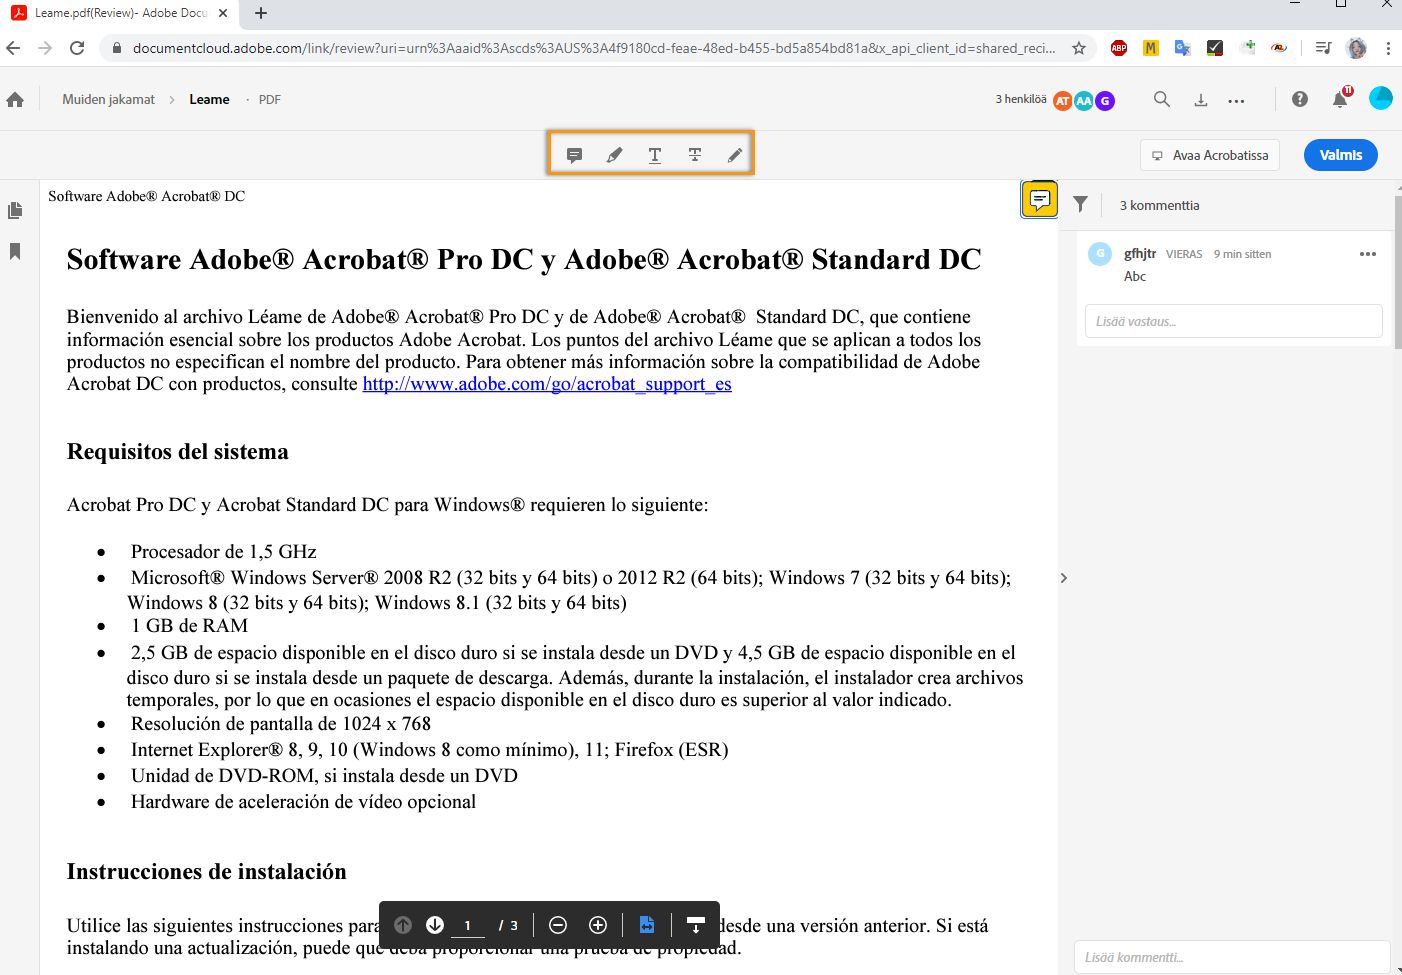
Task: Select the underline text tool
Action: pyautogui.click(x=655, y=155)
